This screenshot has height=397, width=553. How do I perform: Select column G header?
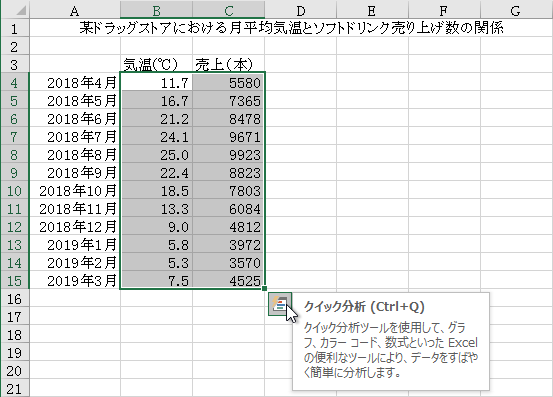(516, 10)
